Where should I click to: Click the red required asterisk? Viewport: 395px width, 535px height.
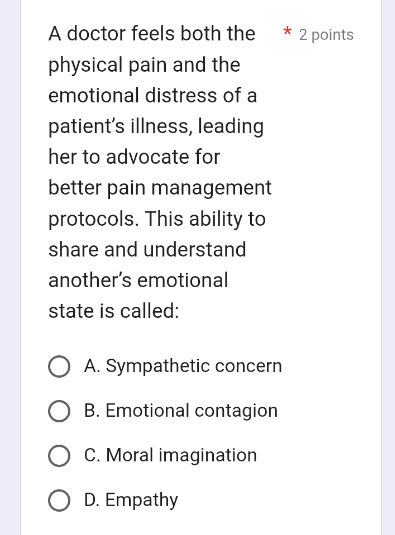coord(287,32)
